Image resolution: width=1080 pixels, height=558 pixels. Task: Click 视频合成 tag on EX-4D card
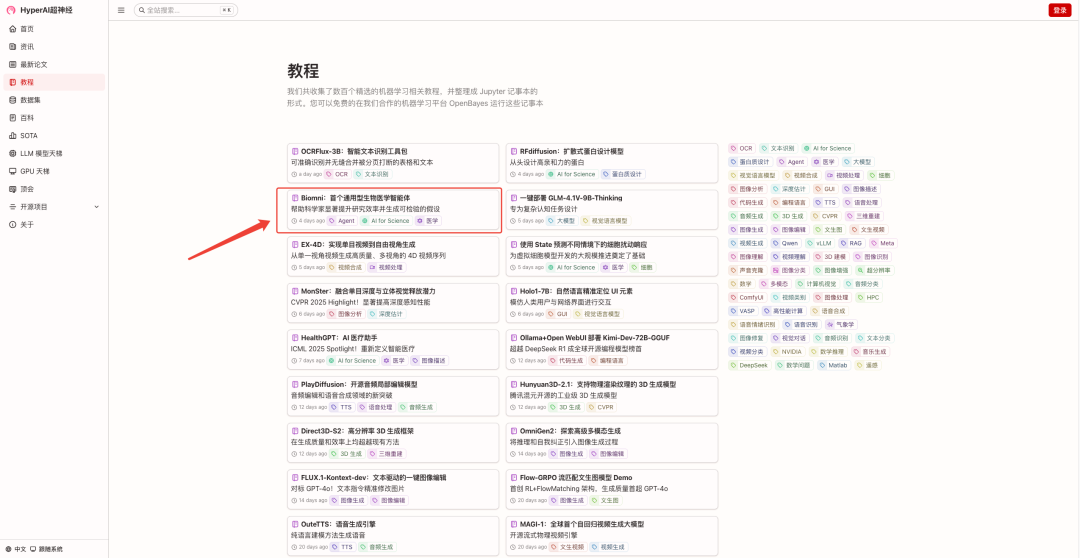pos(345,267)
